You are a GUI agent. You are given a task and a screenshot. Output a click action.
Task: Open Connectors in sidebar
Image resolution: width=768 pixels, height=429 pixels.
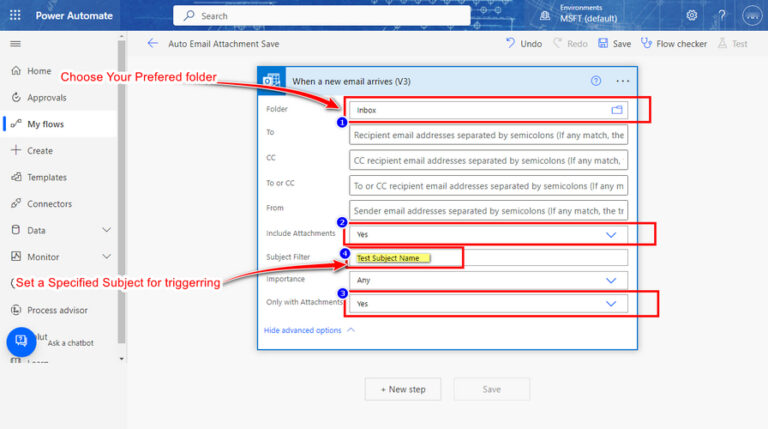click(x=49, y=204)
